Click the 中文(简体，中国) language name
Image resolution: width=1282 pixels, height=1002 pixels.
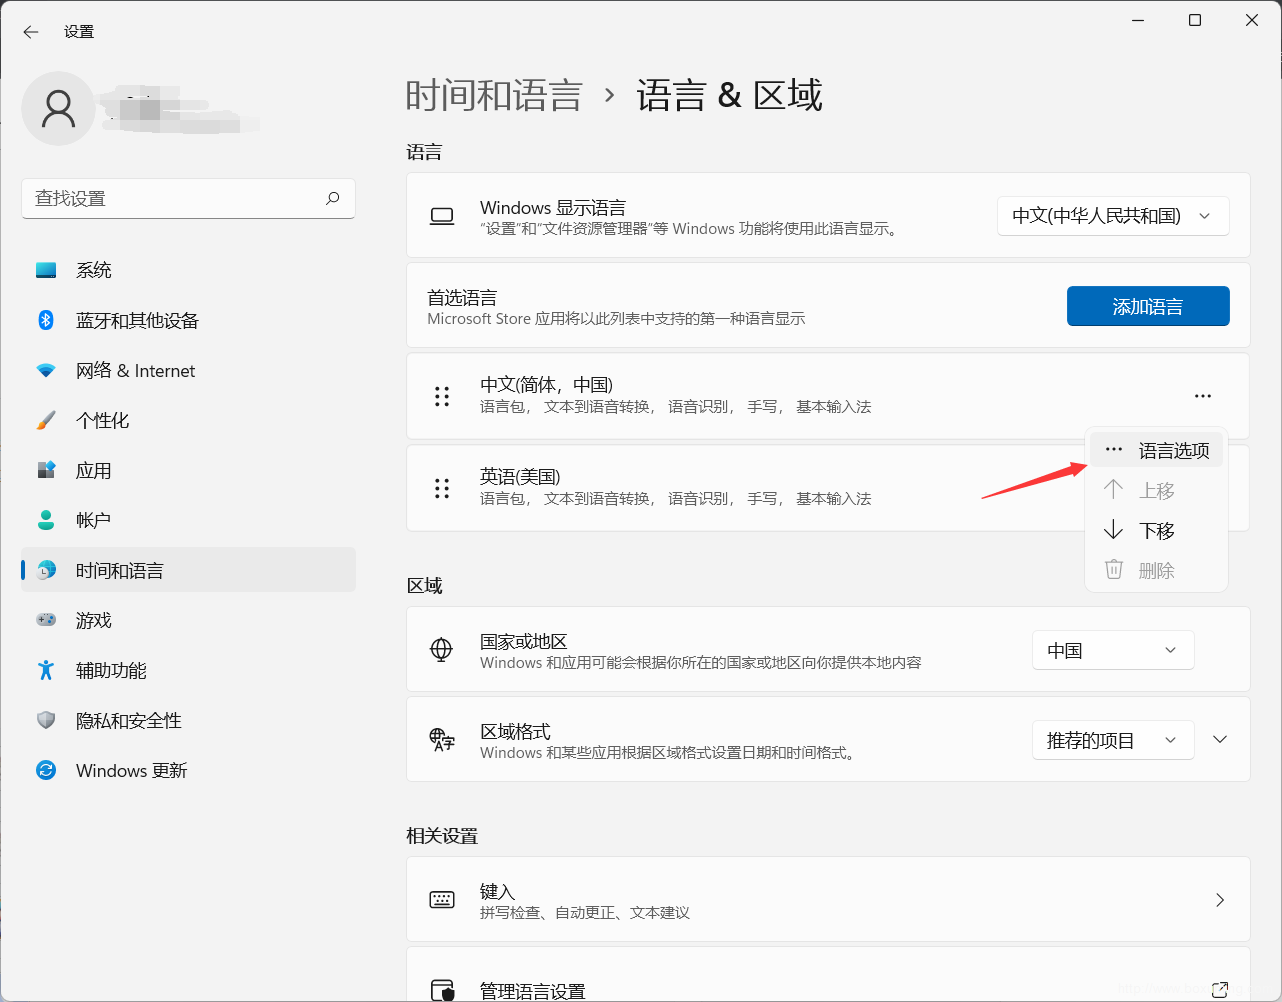(546, 385)
